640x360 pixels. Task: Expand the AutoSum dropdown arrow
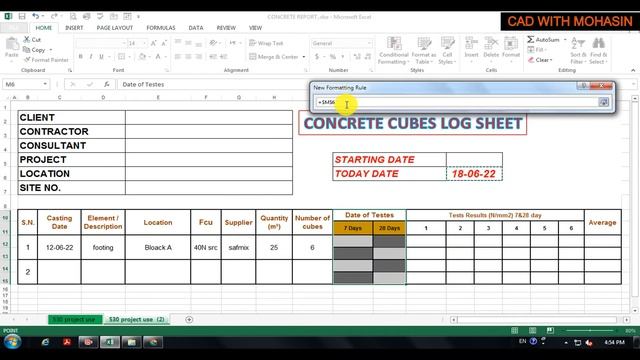tap(565, 40)
